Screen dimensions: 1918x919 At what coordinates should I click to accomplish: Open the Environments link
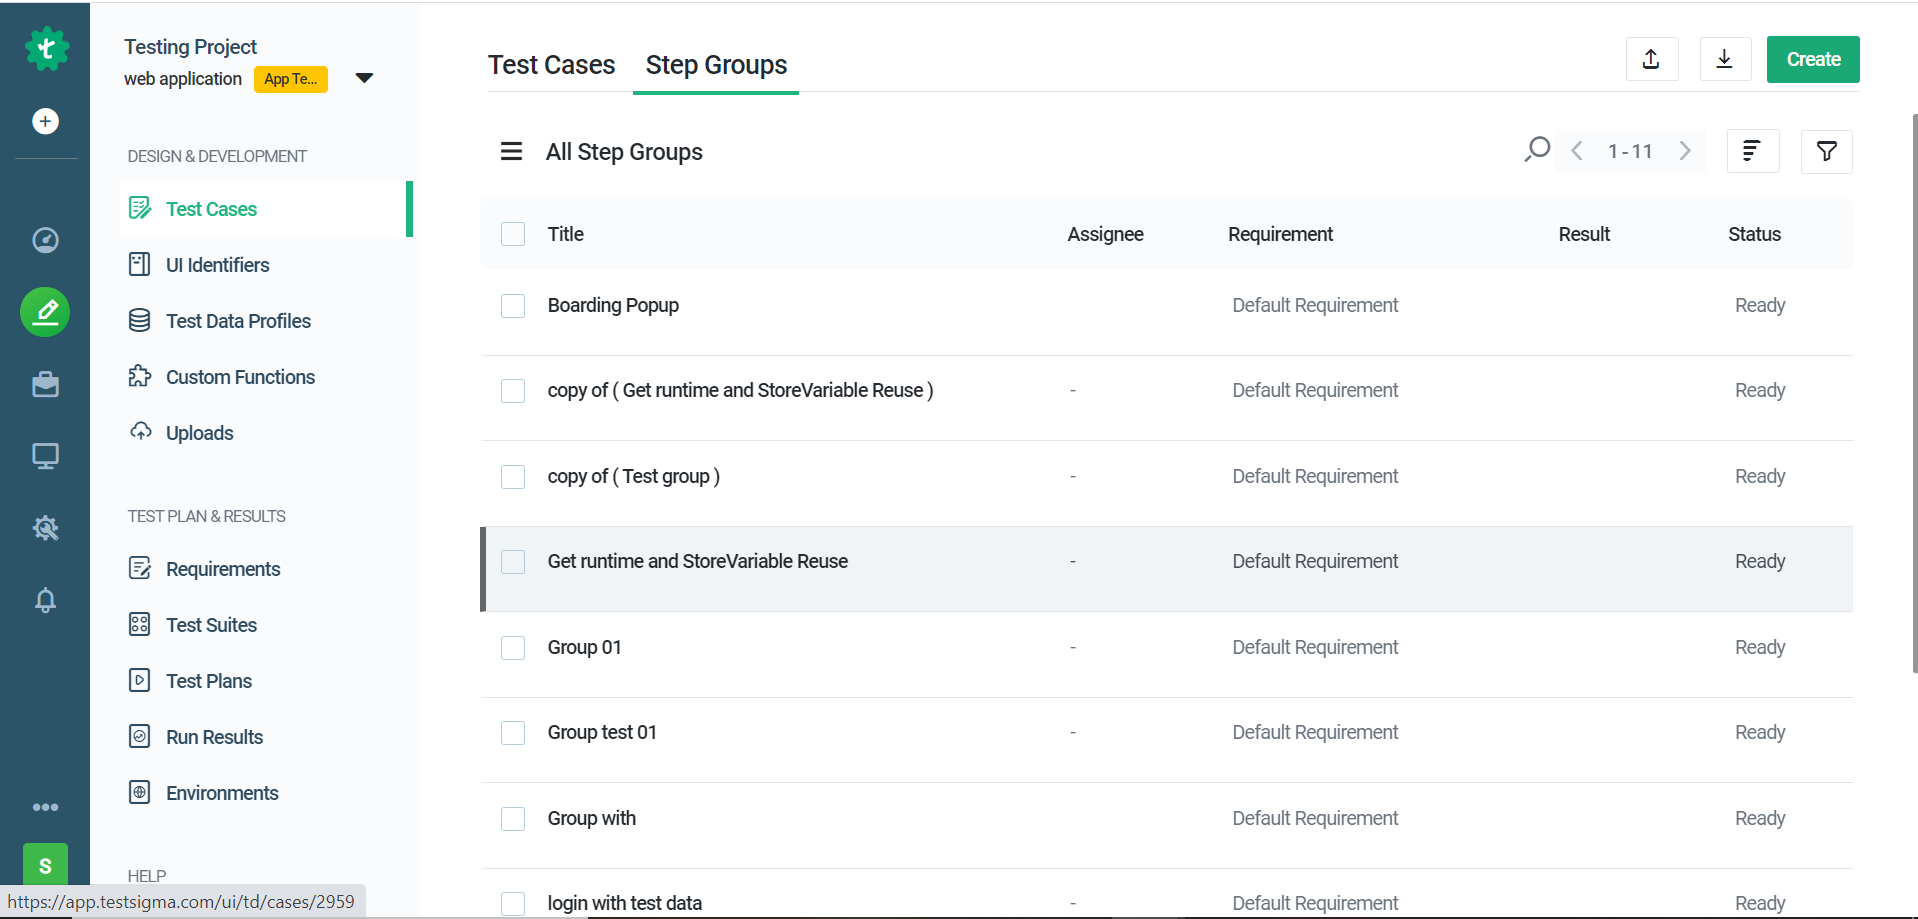coord(222,793)
